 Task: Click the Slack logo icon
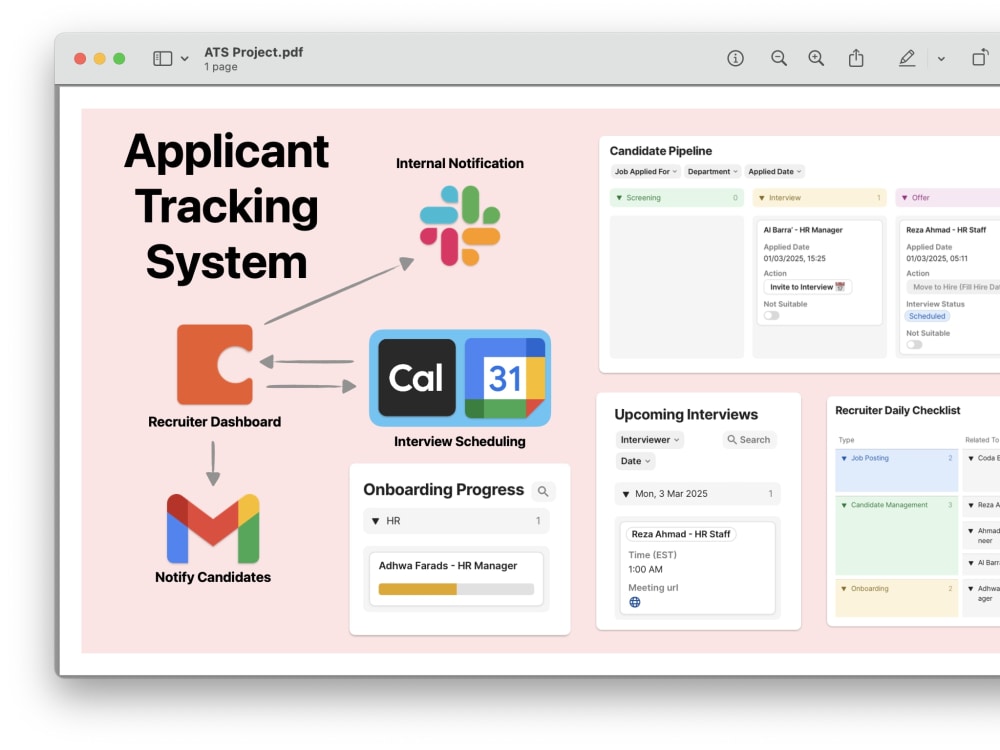coord(460,225)
